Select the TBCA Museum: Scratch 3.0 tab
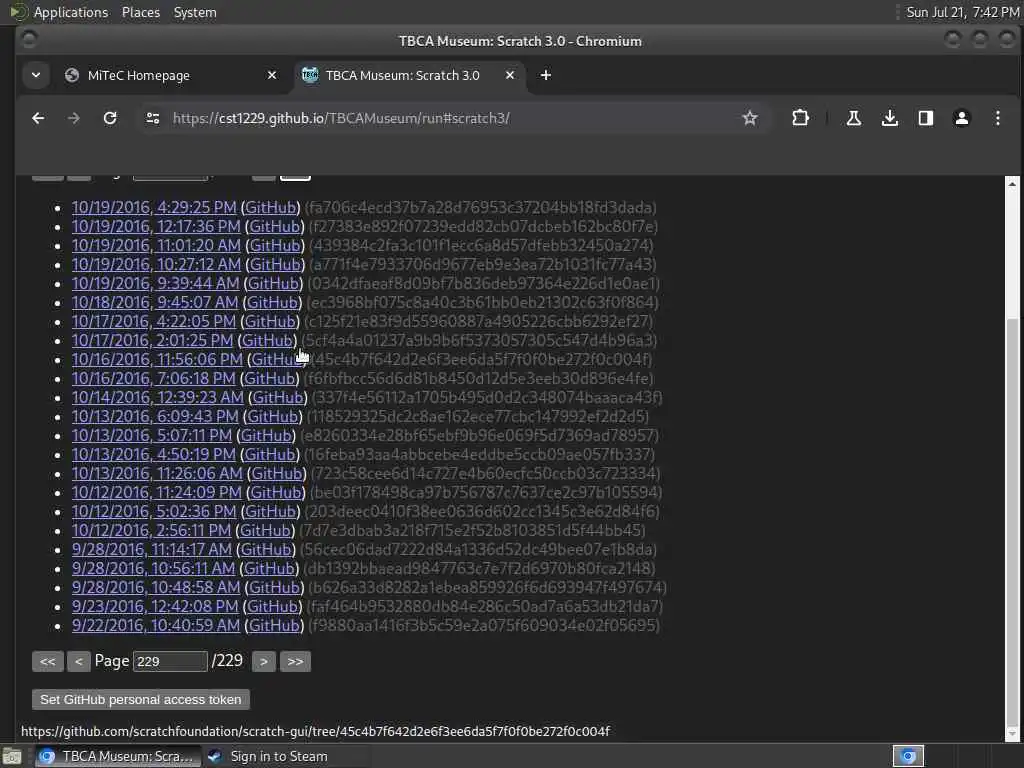 pyautogui.click(x=409, y=76)
